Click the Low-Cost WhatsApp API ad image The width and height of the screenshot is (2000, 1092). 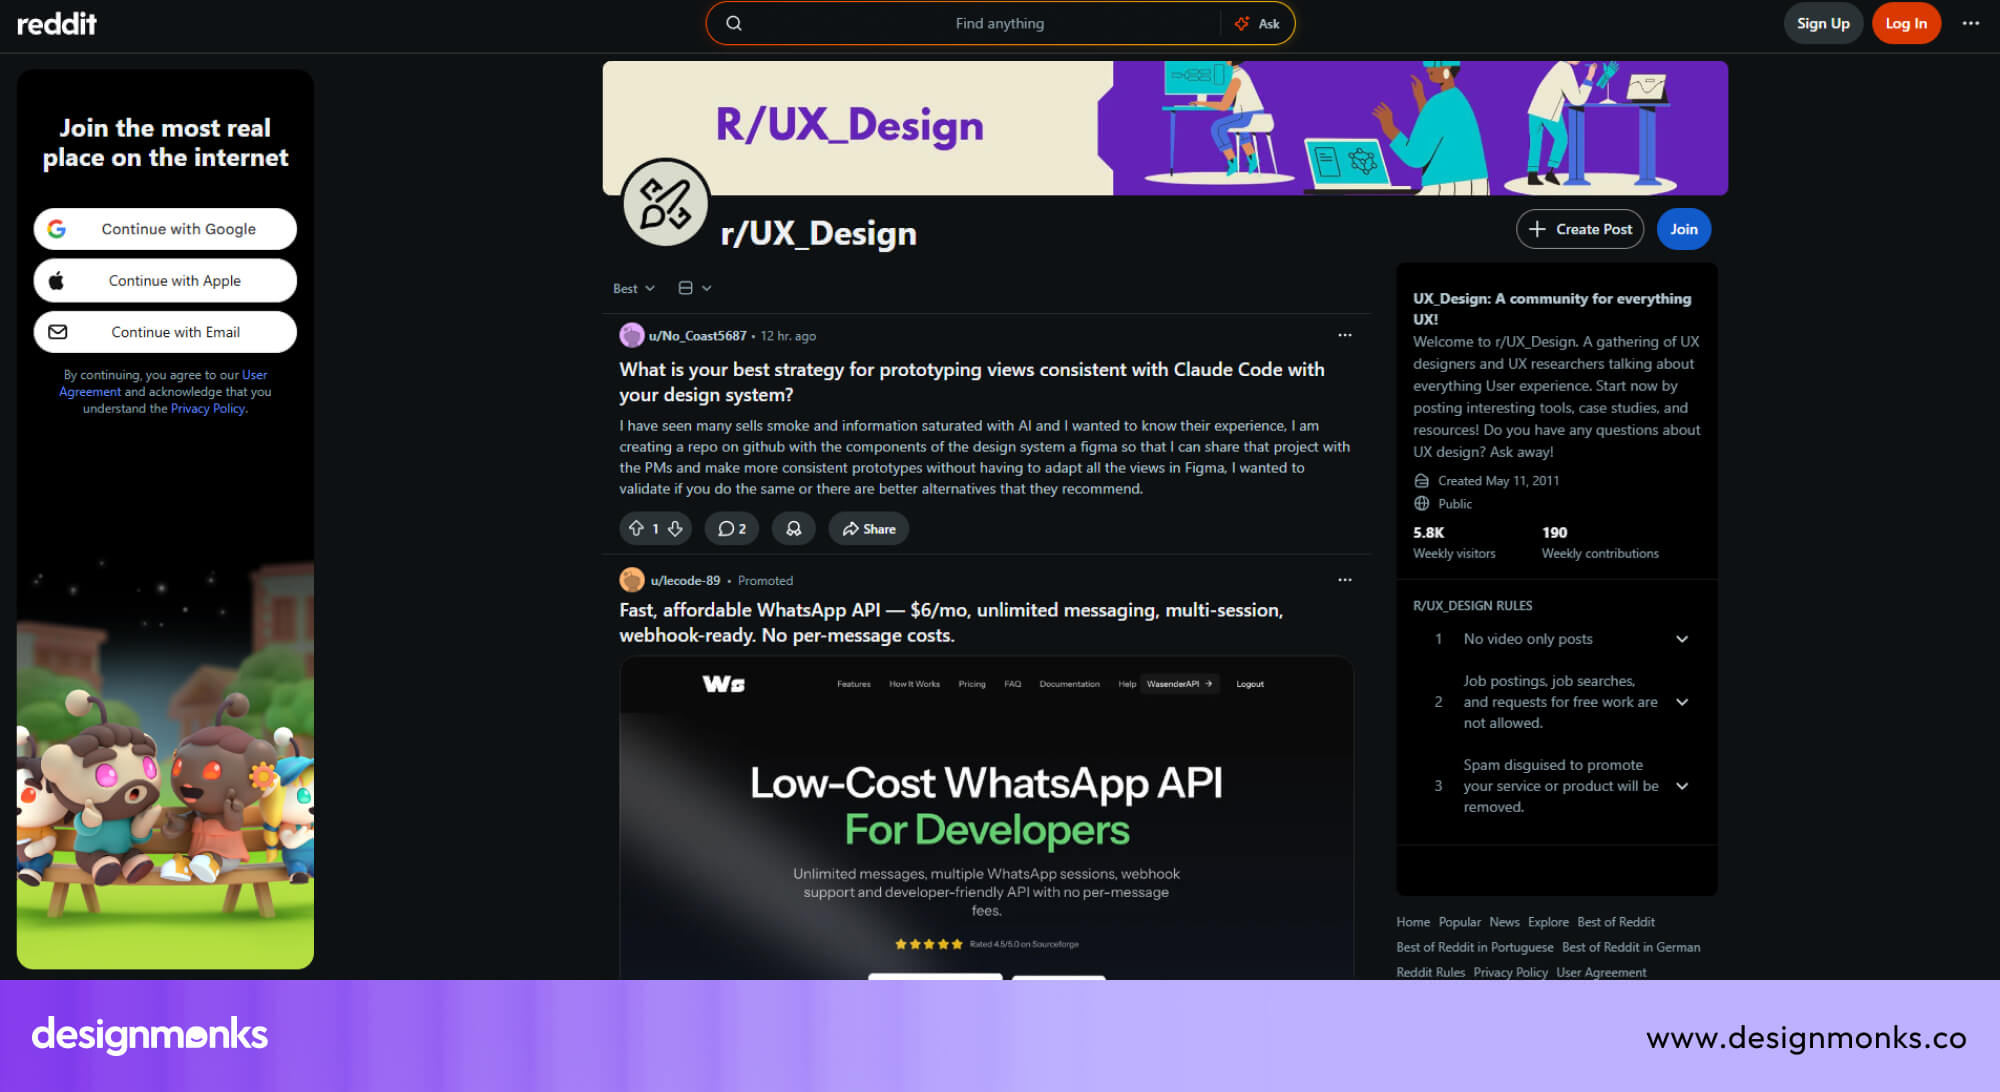986,817
